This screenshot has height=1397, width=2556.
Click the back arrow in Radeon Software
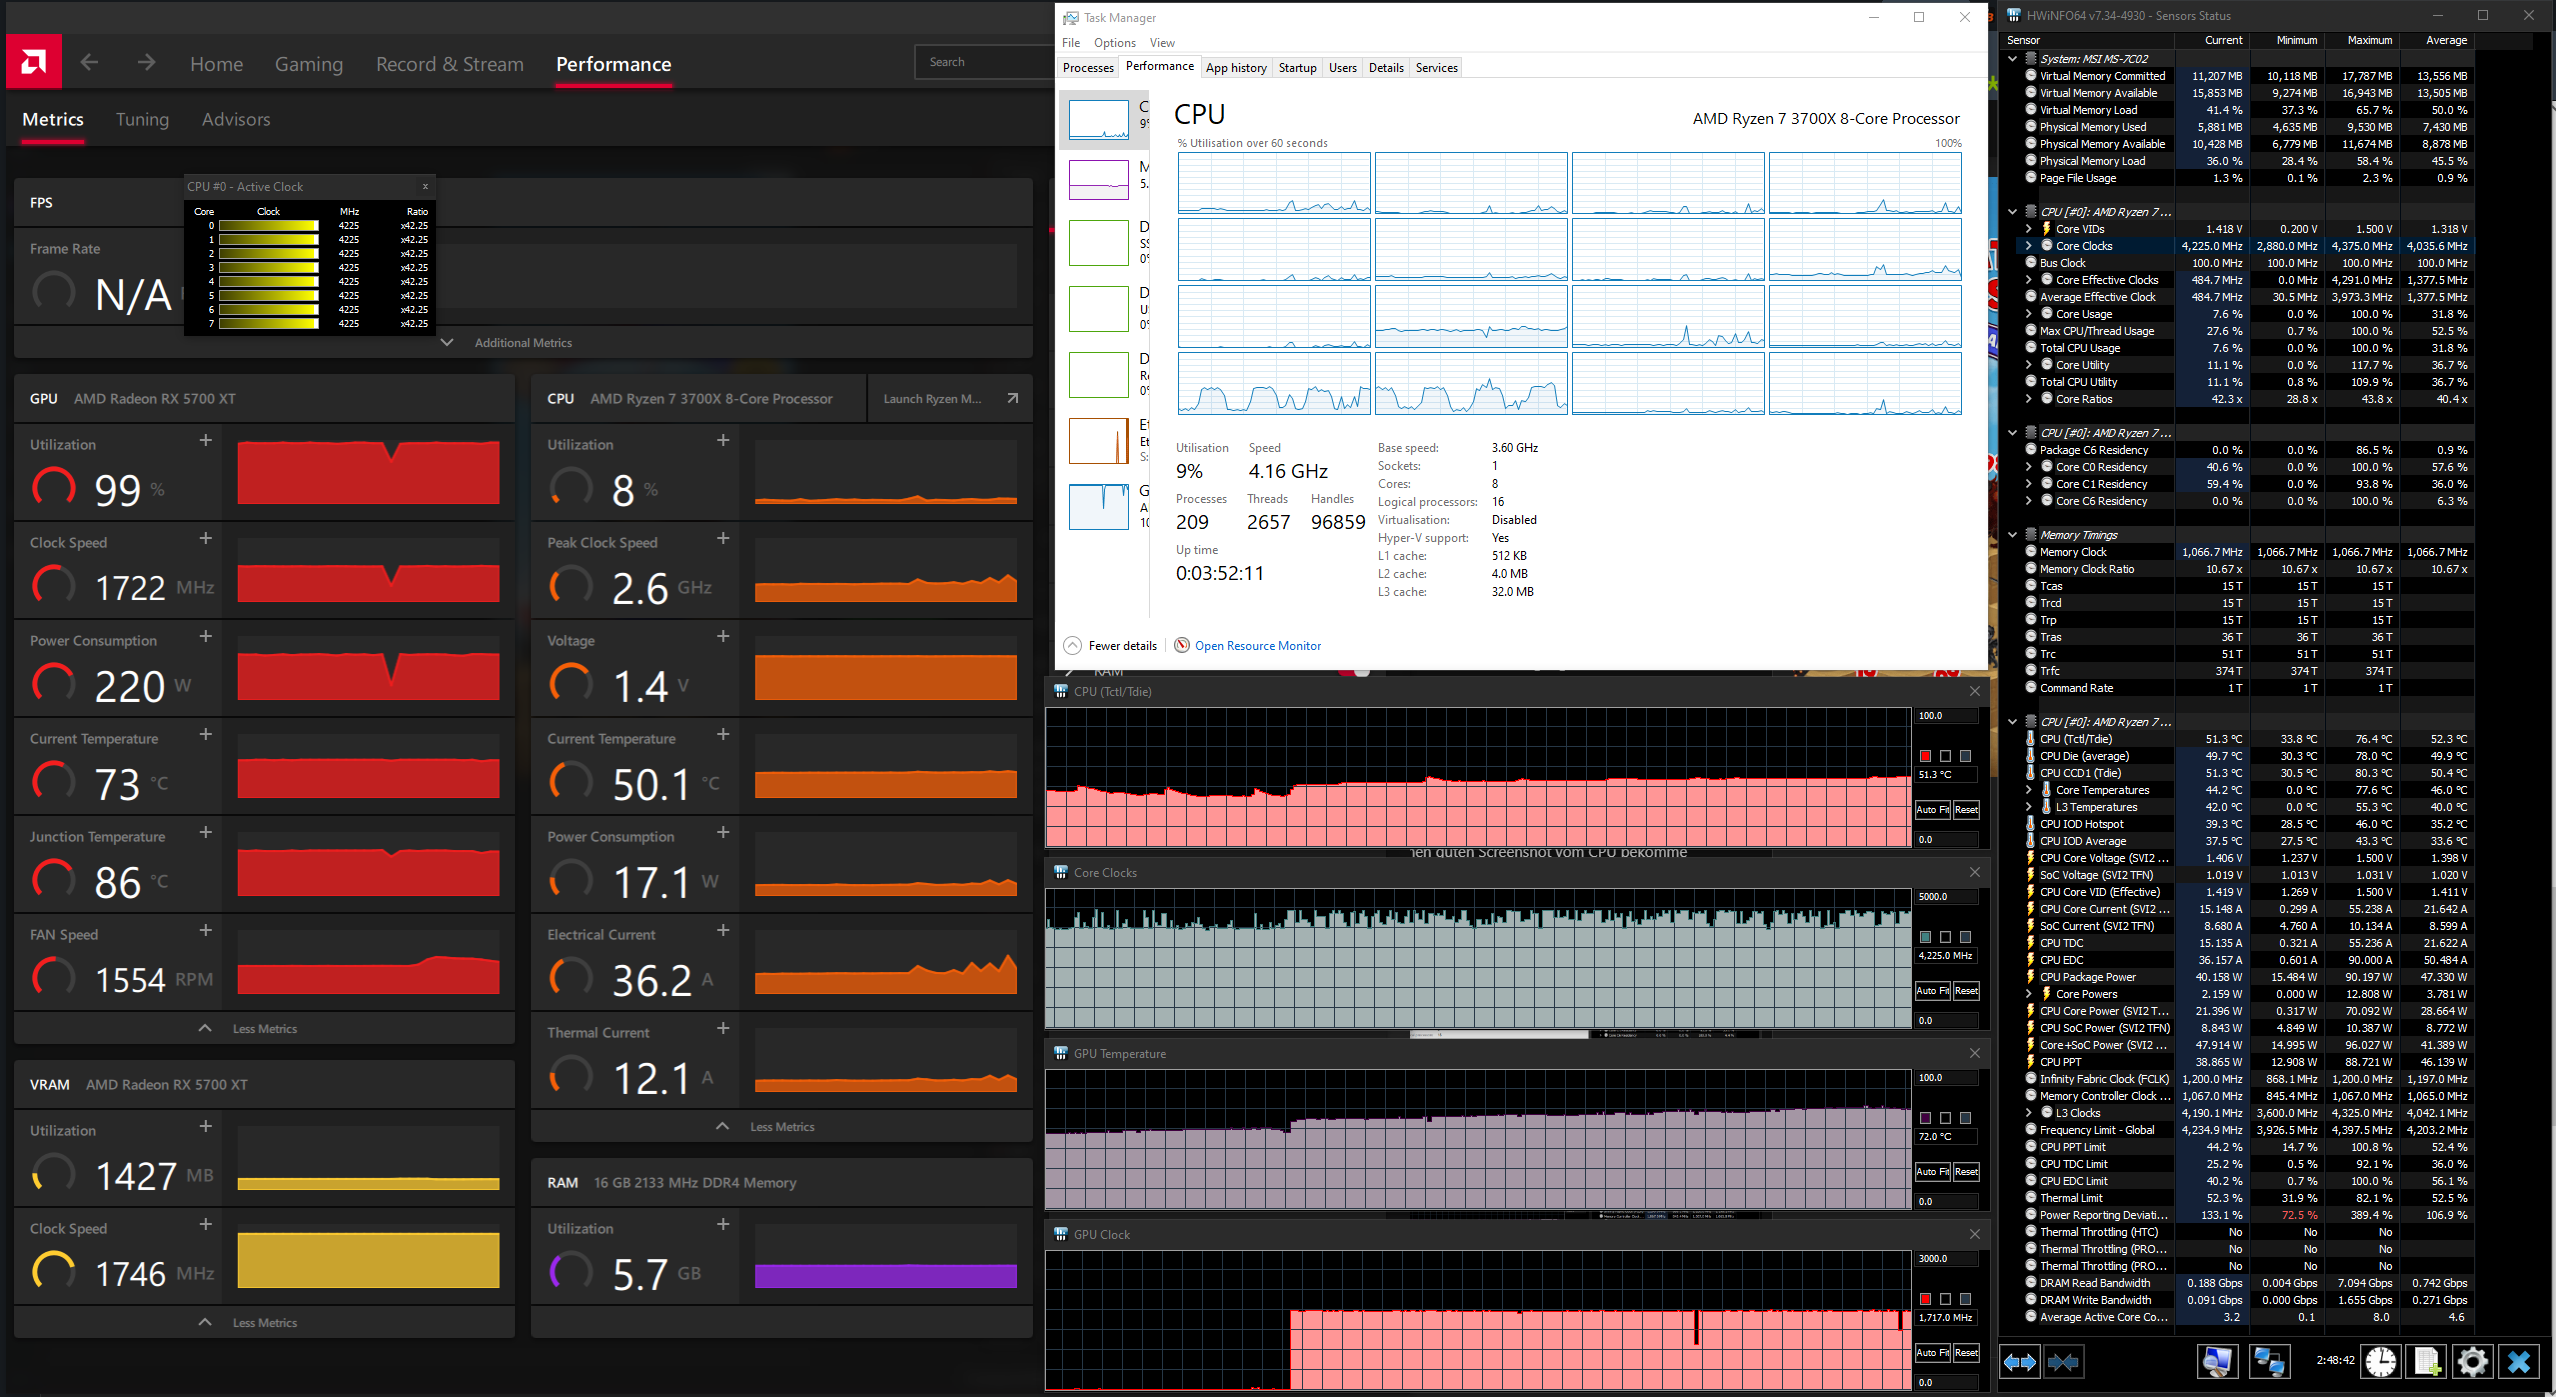coord(89,63)
